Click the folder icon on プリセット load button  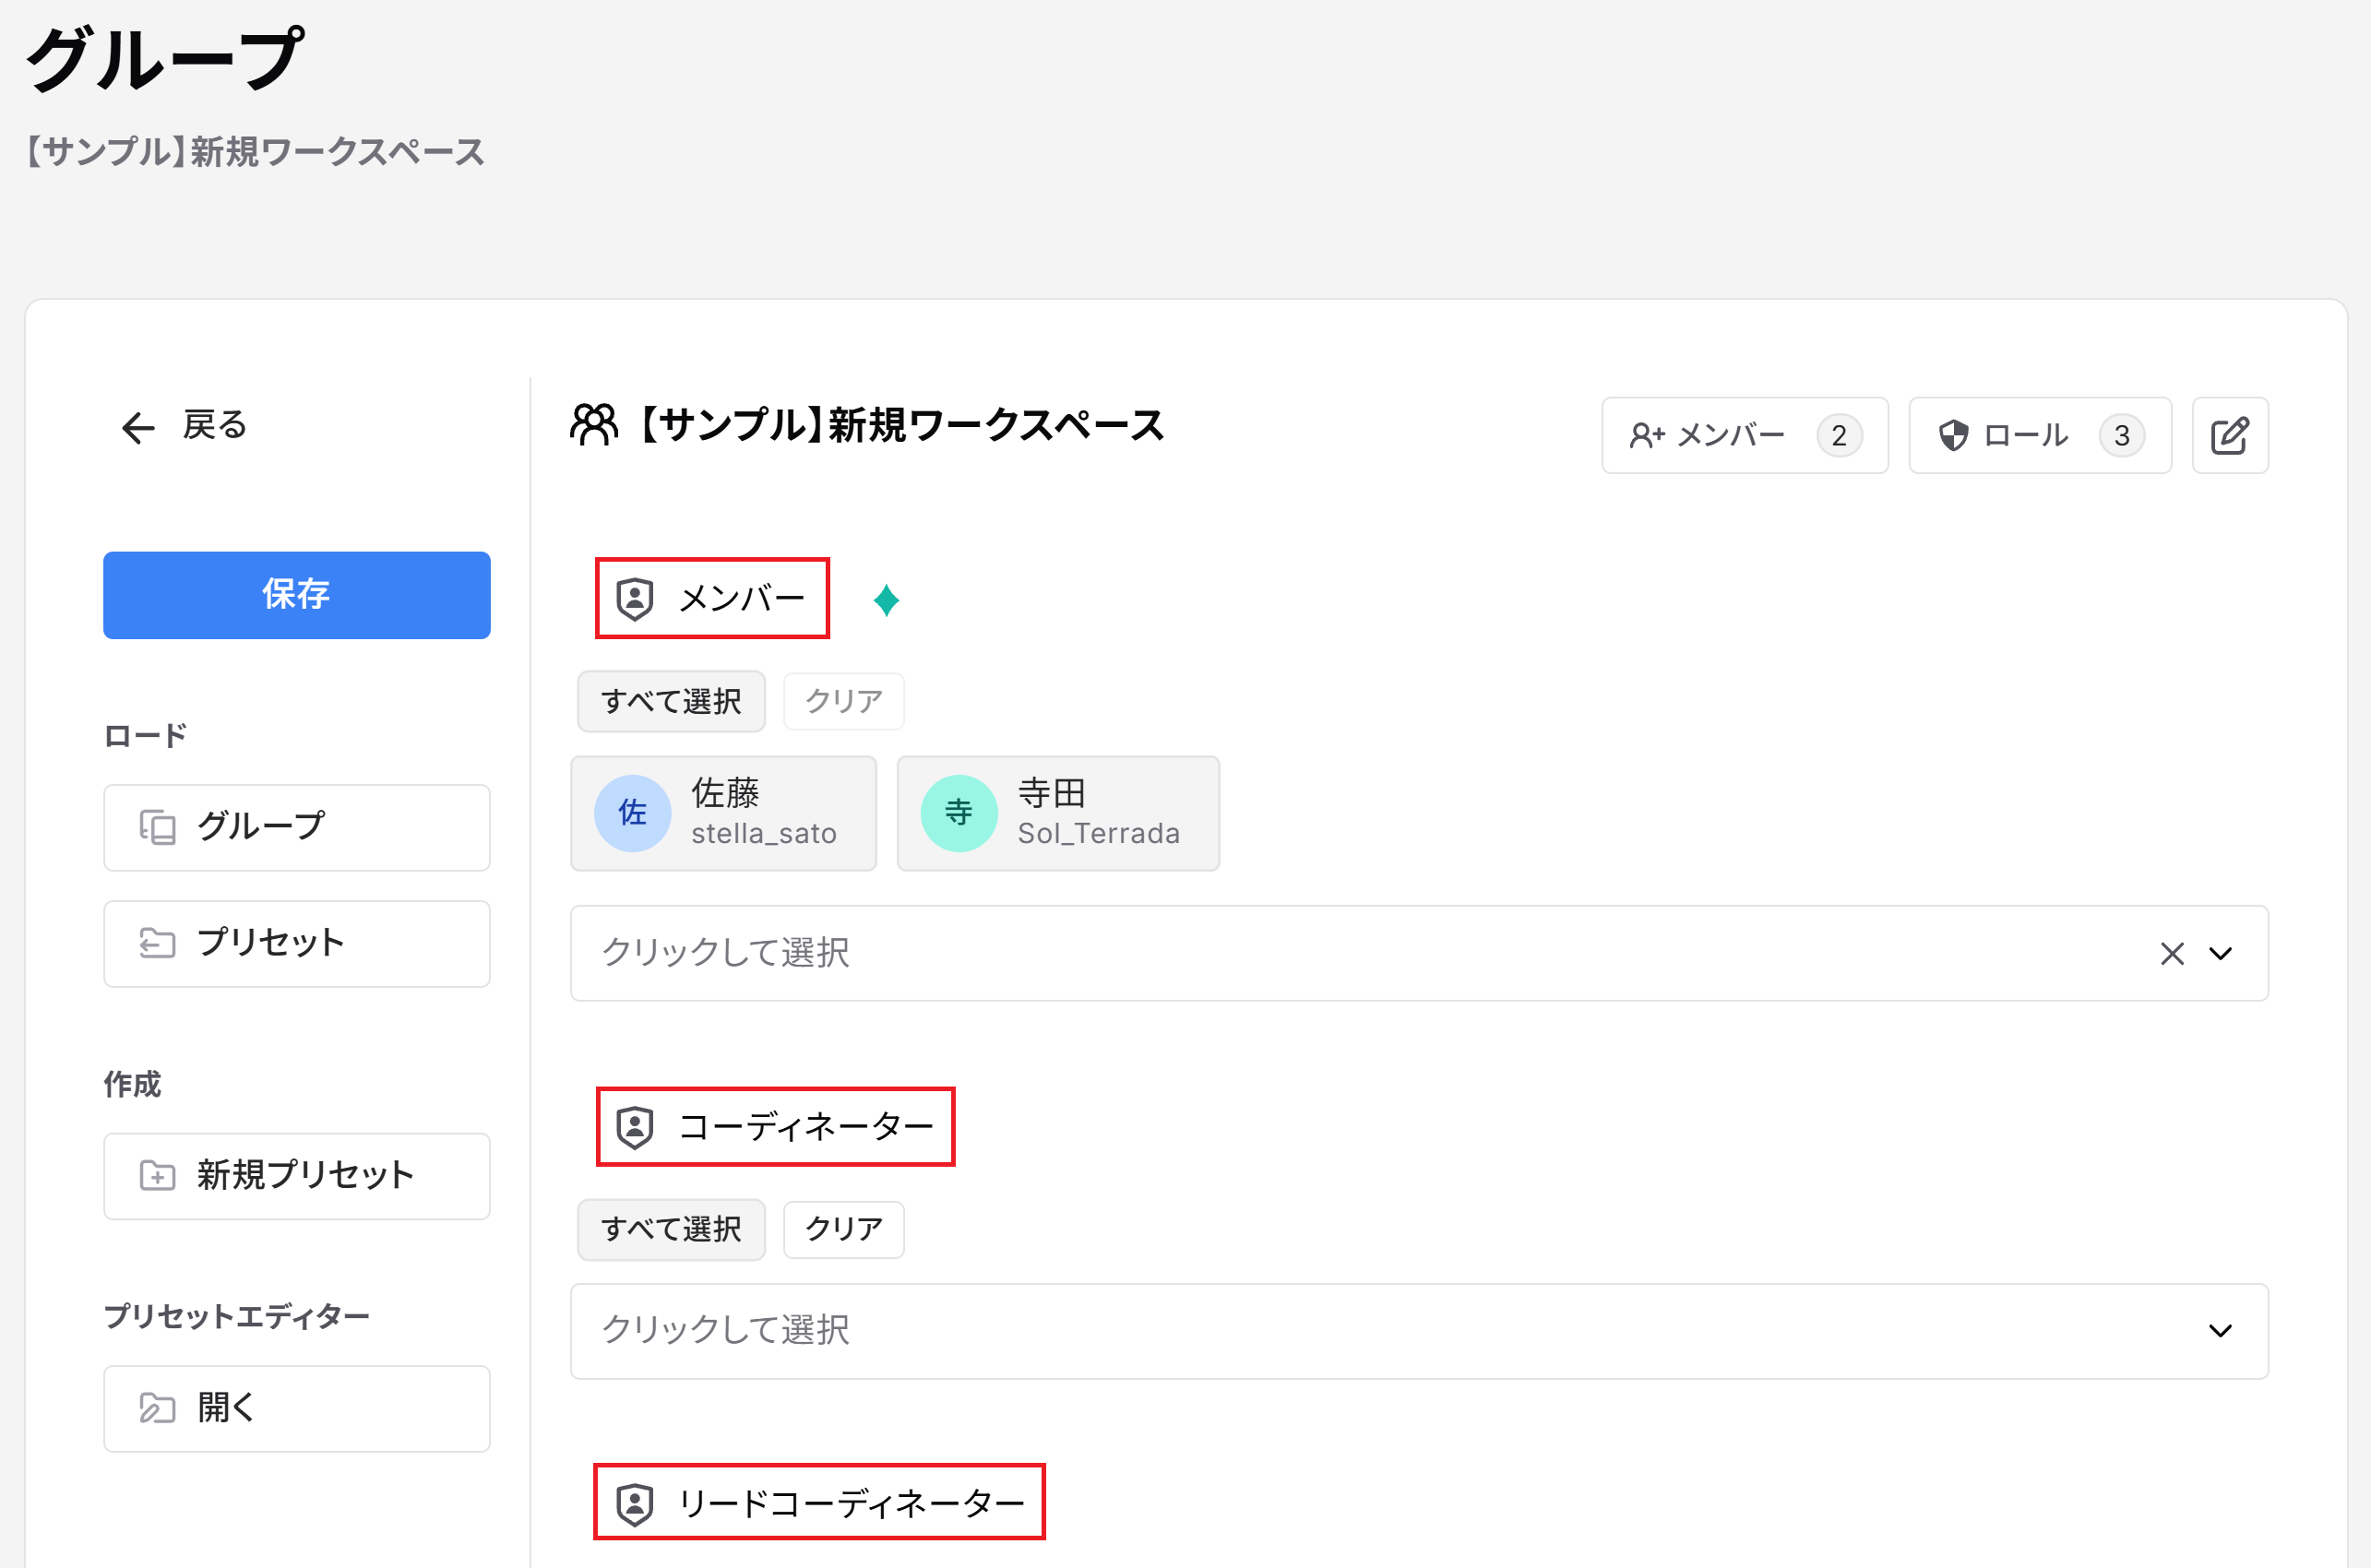point(157,943)
